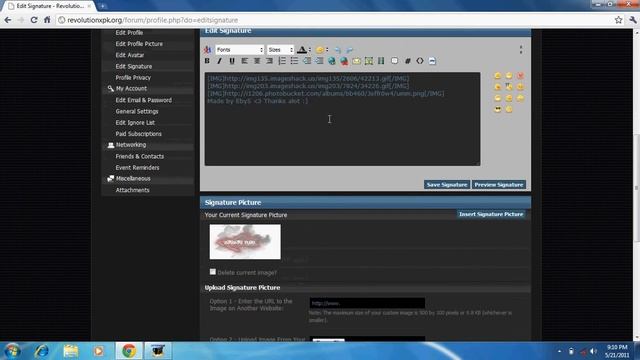Image resolution: width=640 pixels, height=360 pixels.
Task: Go to Edit Avatar page
Action: [x=129, y=55]
